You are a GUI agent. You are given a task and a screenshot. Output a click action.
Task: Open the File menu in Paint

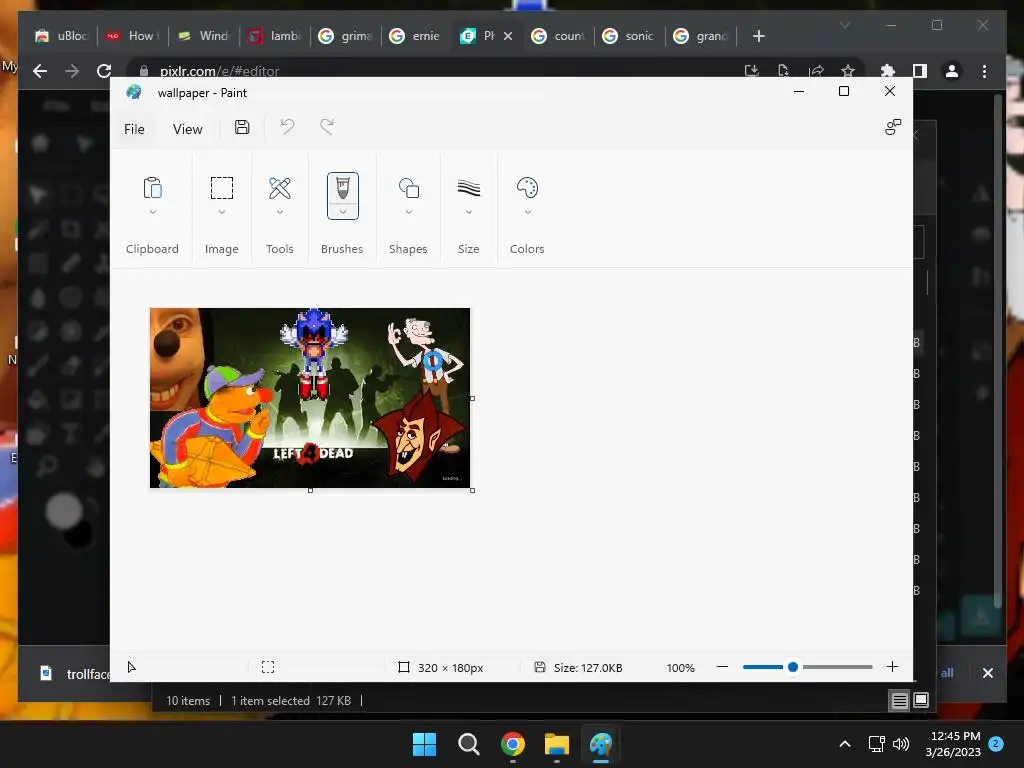coord(134,129)
